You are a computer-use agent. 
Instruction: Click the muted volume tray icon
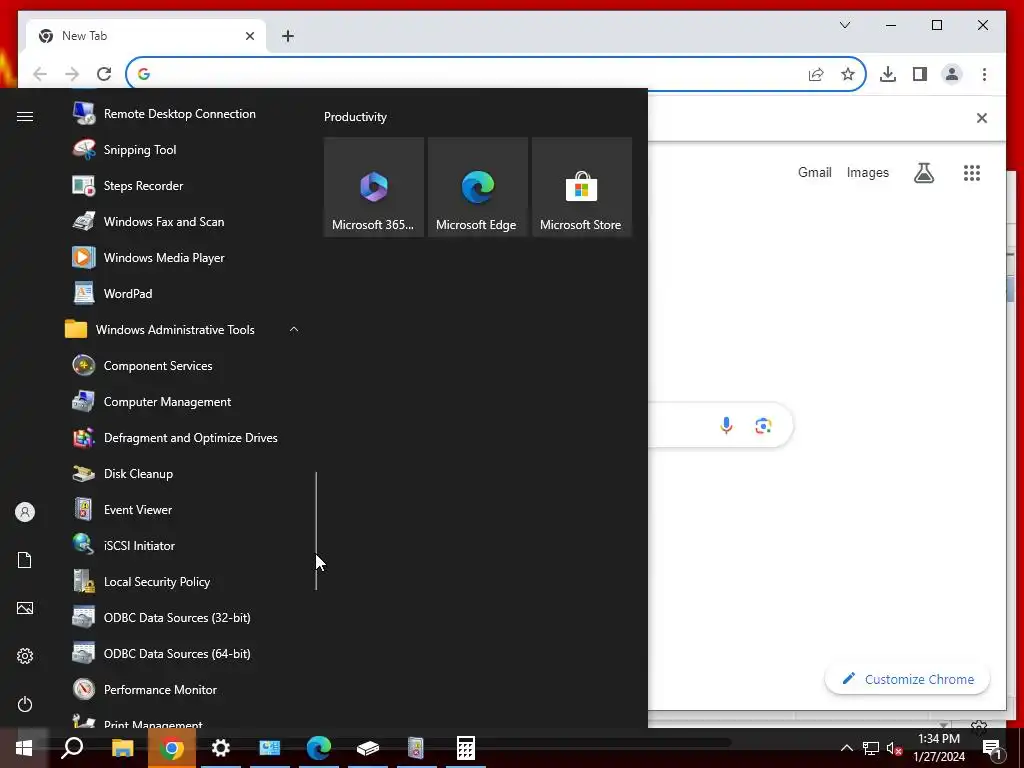tap(894, 748)
